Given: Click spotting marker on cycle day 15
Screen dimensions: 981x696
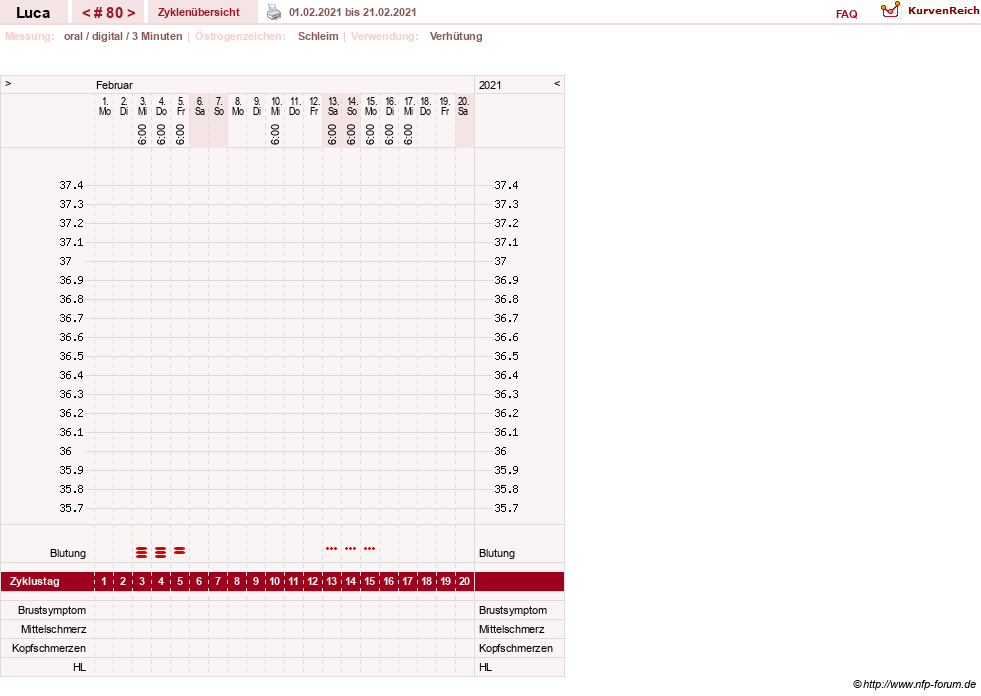Looking at the screenshot, I should pos(370,549).
